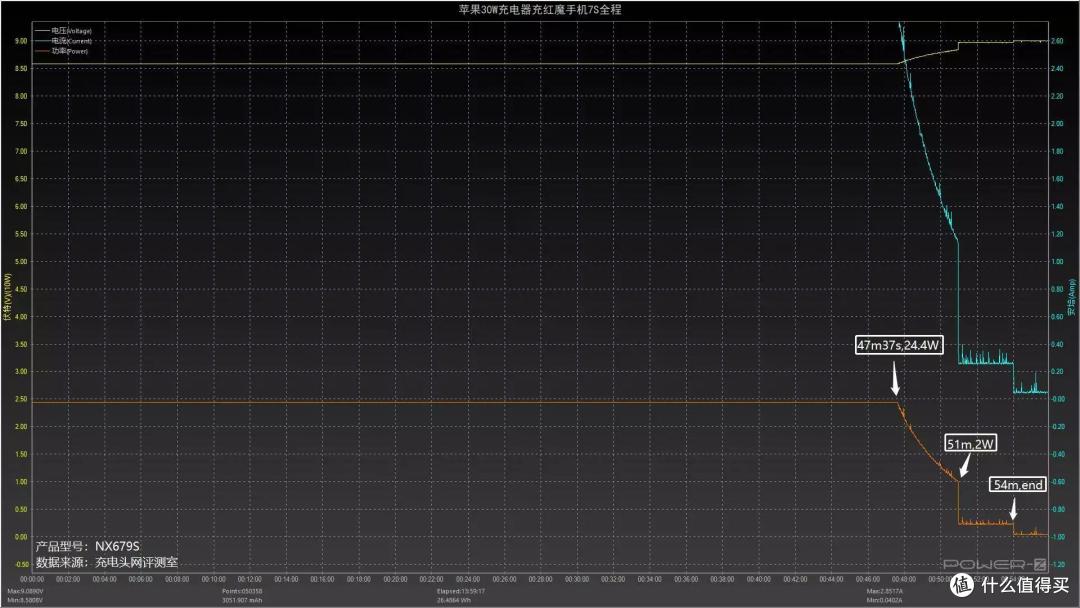Click the 9.00 left voltage axis label
The width and height of the screenshot is (1080, 608).
click(x=21, y=41)
